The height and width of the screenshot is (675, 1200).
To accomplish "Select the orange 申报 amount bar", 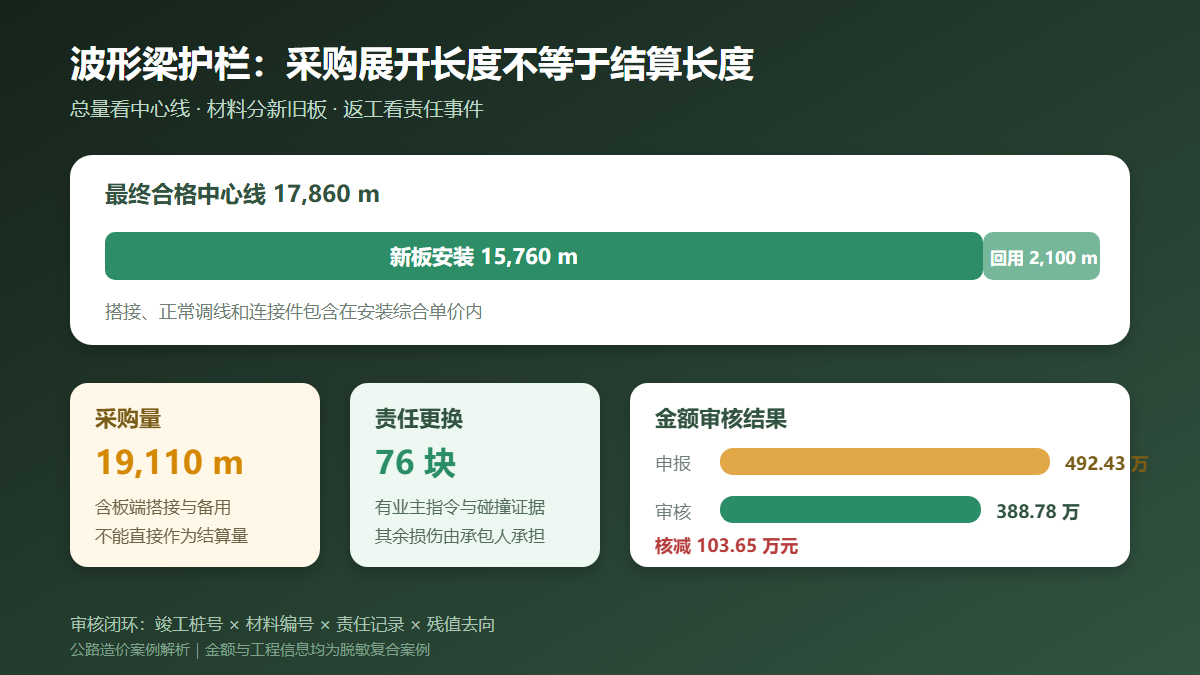I will 885,462.
